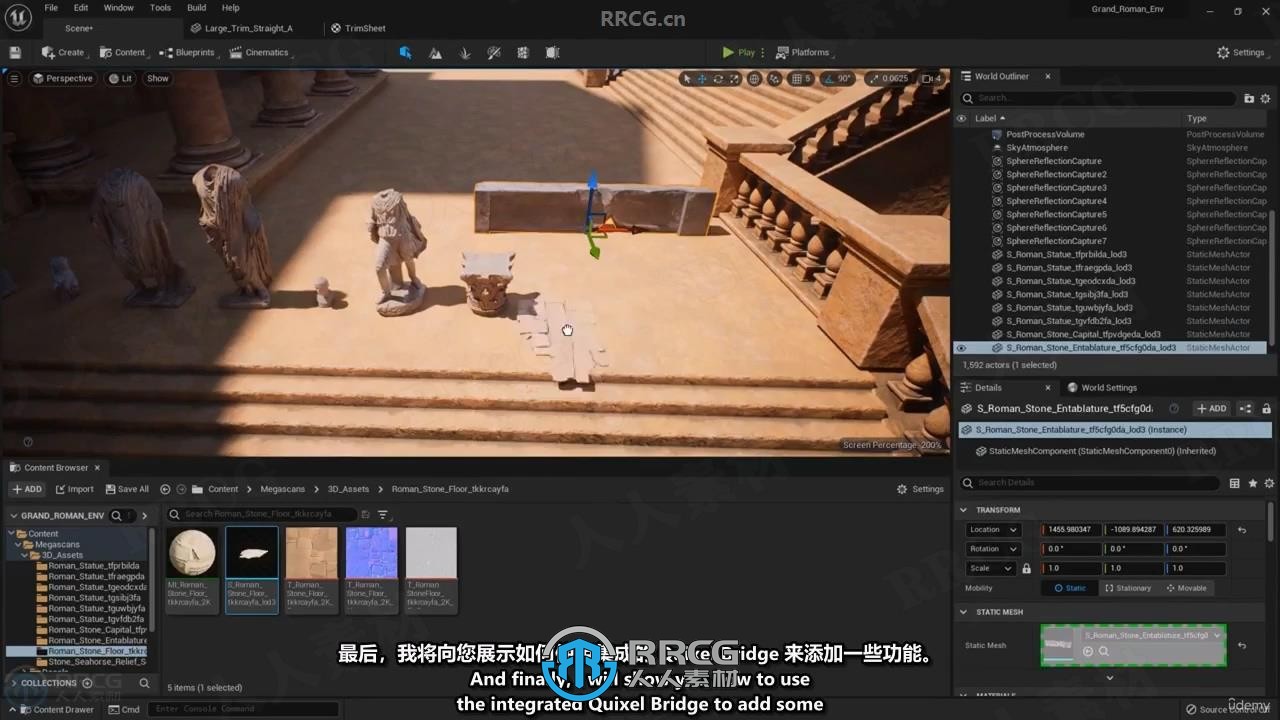Toggle Scale ratio lock
The width and height of the screenshot is (1280, 720).
pyautogui.click(x=1026, y=568)
